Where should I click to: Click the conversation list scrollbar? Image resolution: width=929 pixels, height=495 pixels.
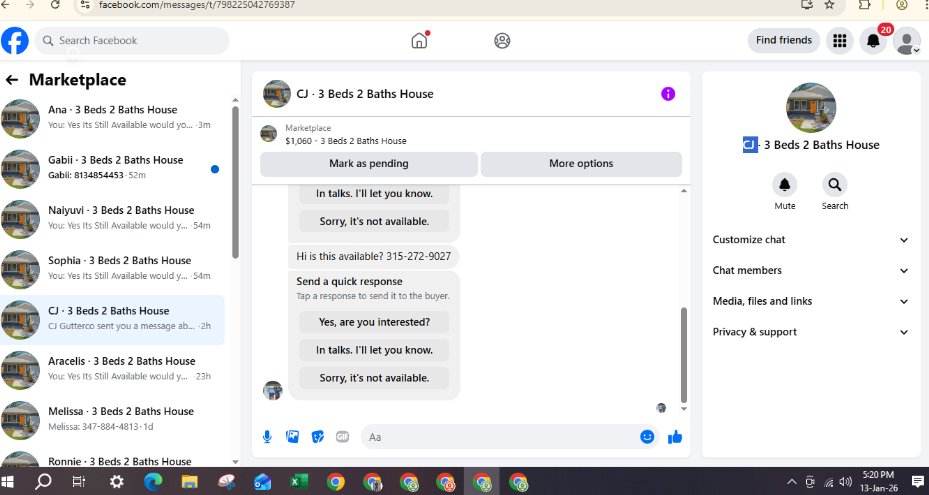point(235,183)
